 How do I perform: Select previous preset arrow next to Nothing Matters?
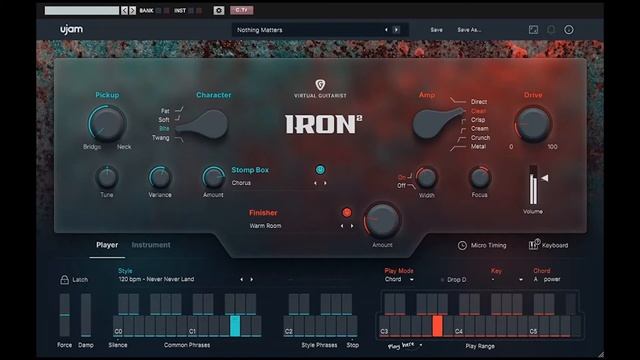pos(386,30)
